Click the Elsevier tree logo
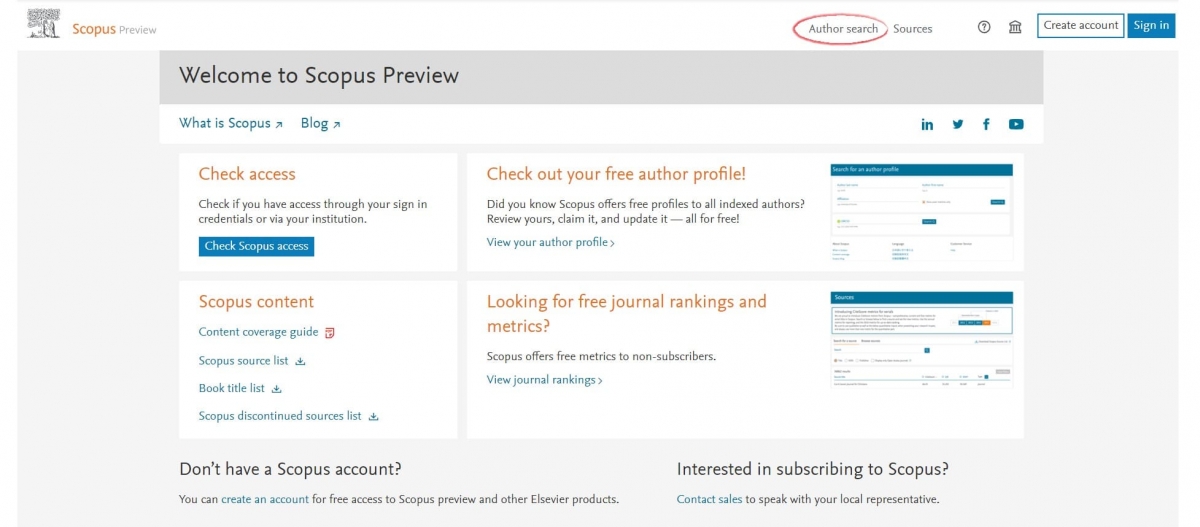The width and height of the screenshot is (1200, 527). 43,25
